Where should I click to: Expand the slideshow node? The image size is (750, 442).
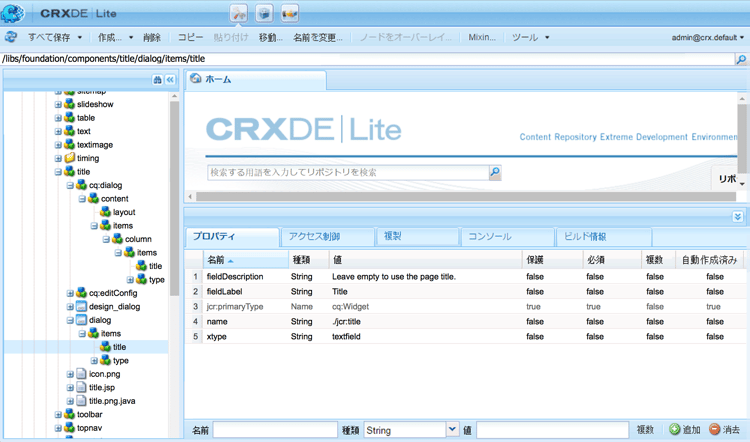58,104
